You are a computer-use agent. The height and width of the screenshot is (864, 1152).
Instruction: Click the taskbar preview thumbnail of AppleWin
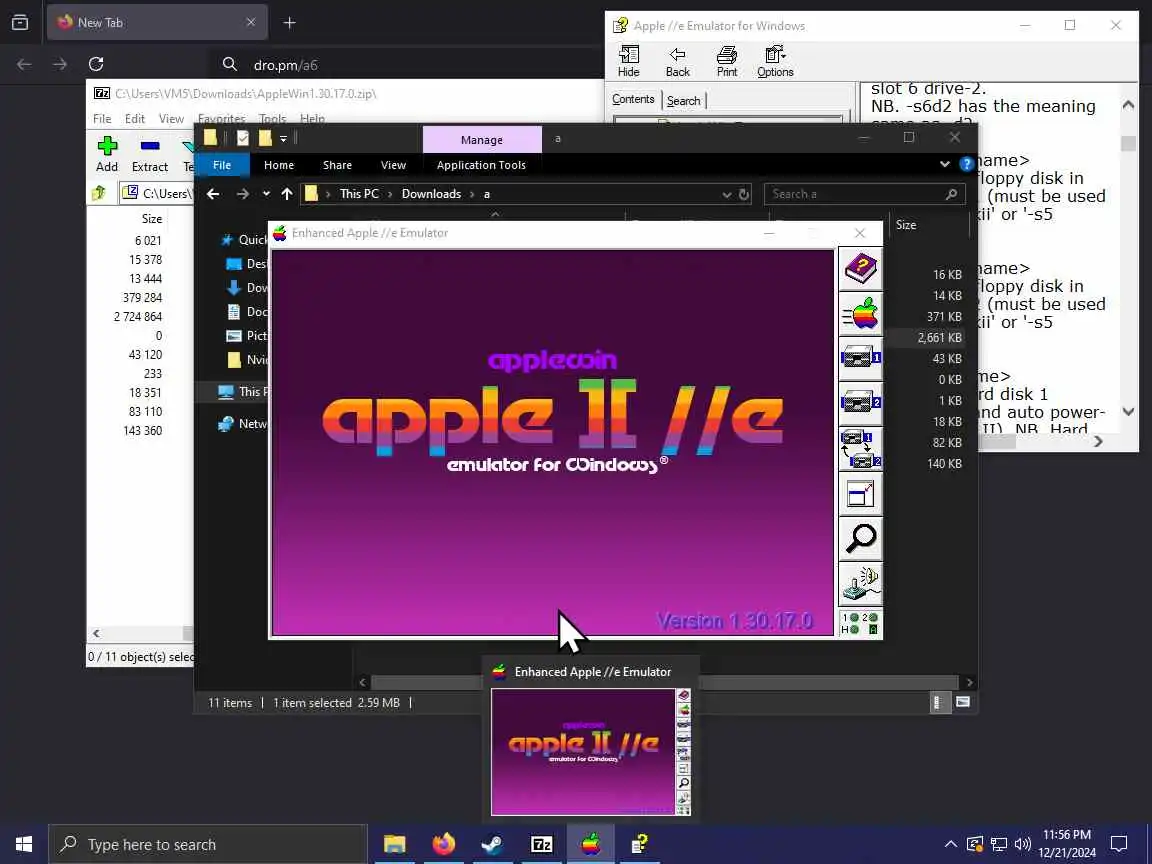tap(591, 752)
